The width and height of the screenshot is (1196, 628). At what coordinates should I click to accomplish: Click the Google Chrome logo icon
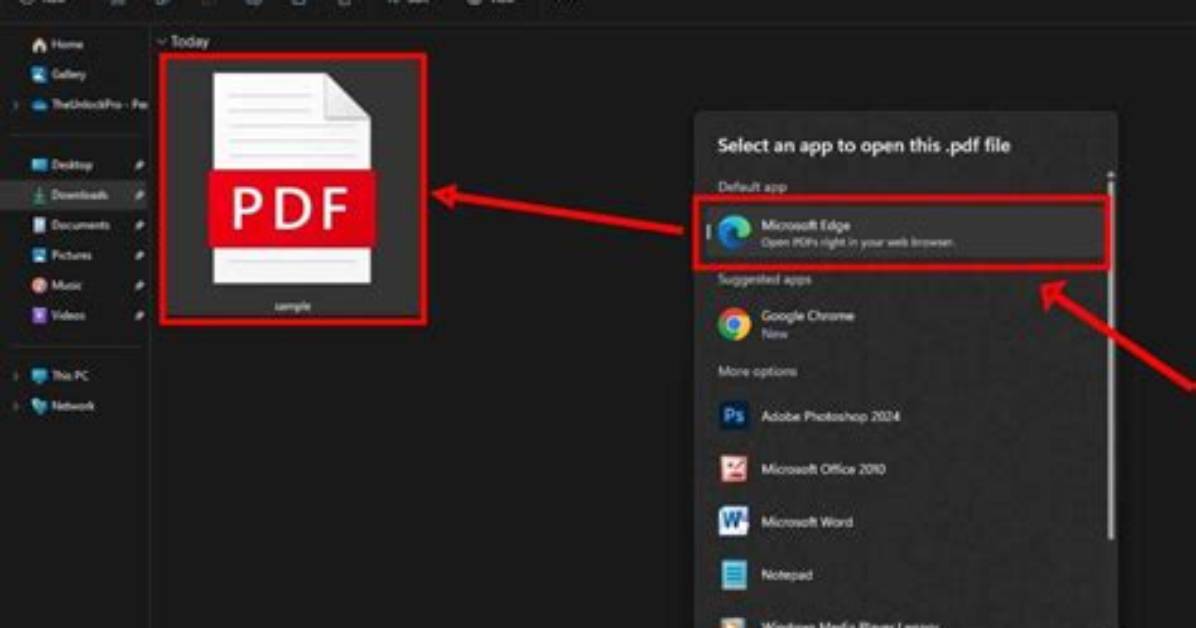(x=734, y=324)
